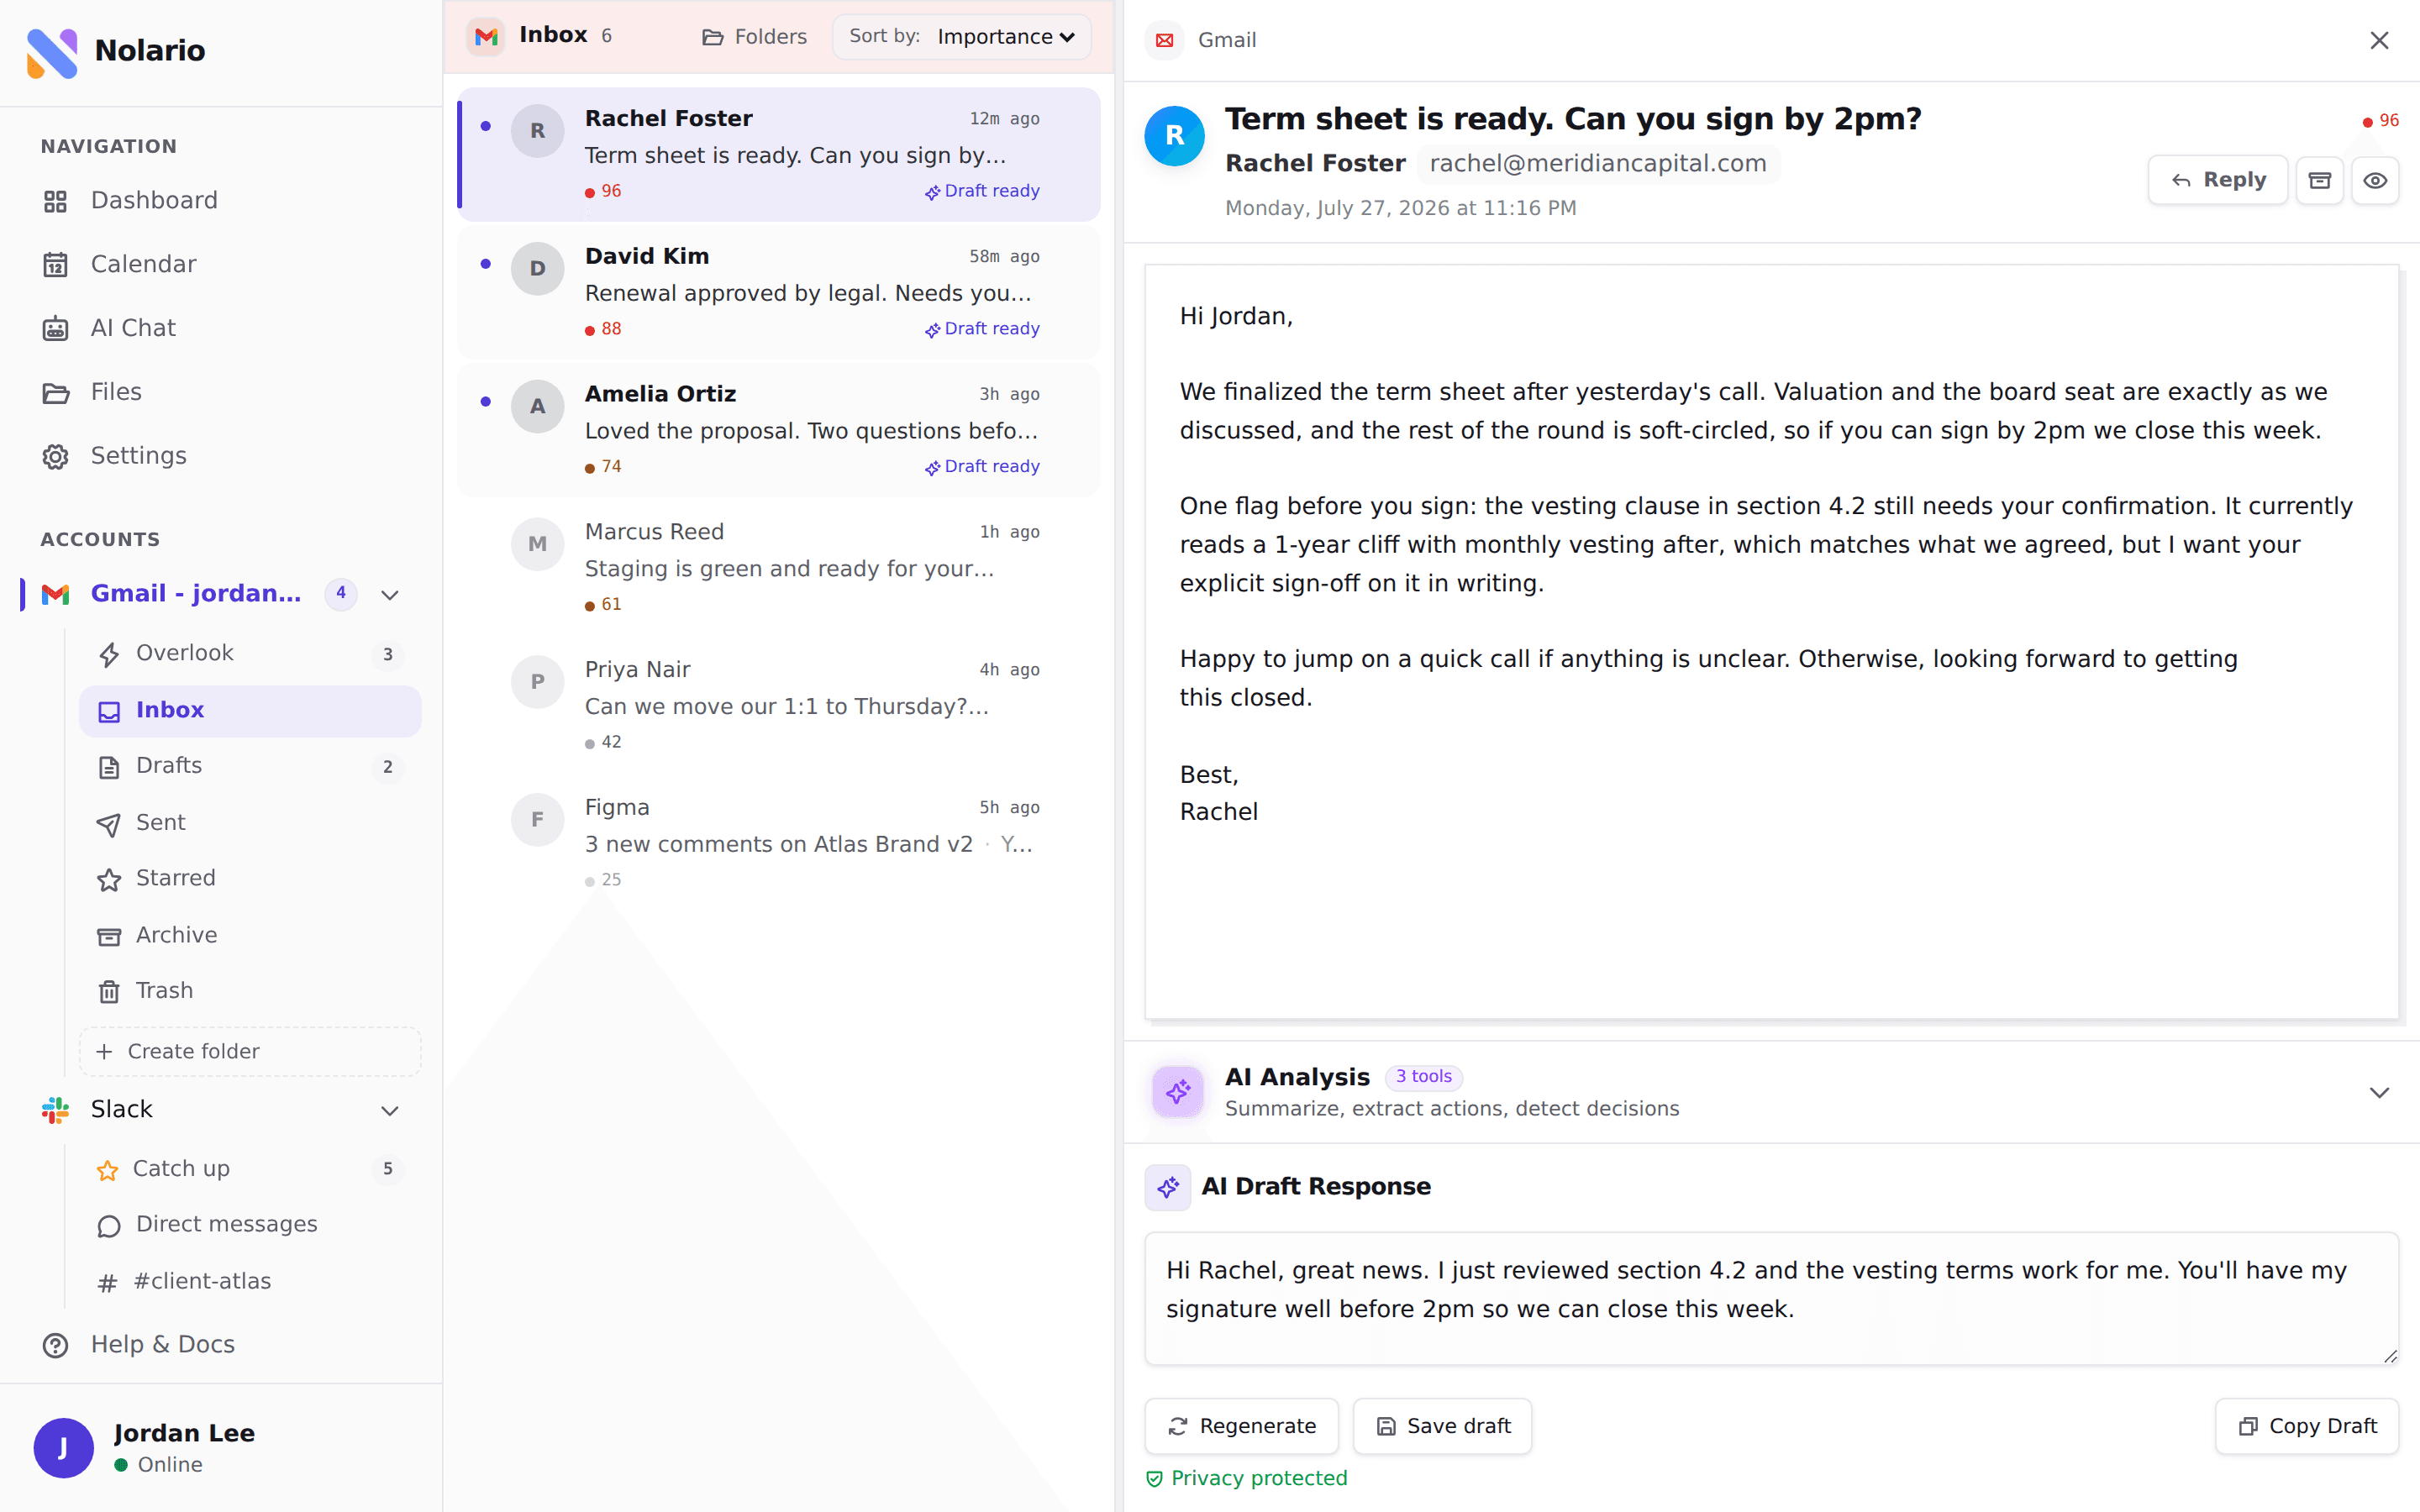
Task: Click the Slack logo icon
Action: point(56,1110)
